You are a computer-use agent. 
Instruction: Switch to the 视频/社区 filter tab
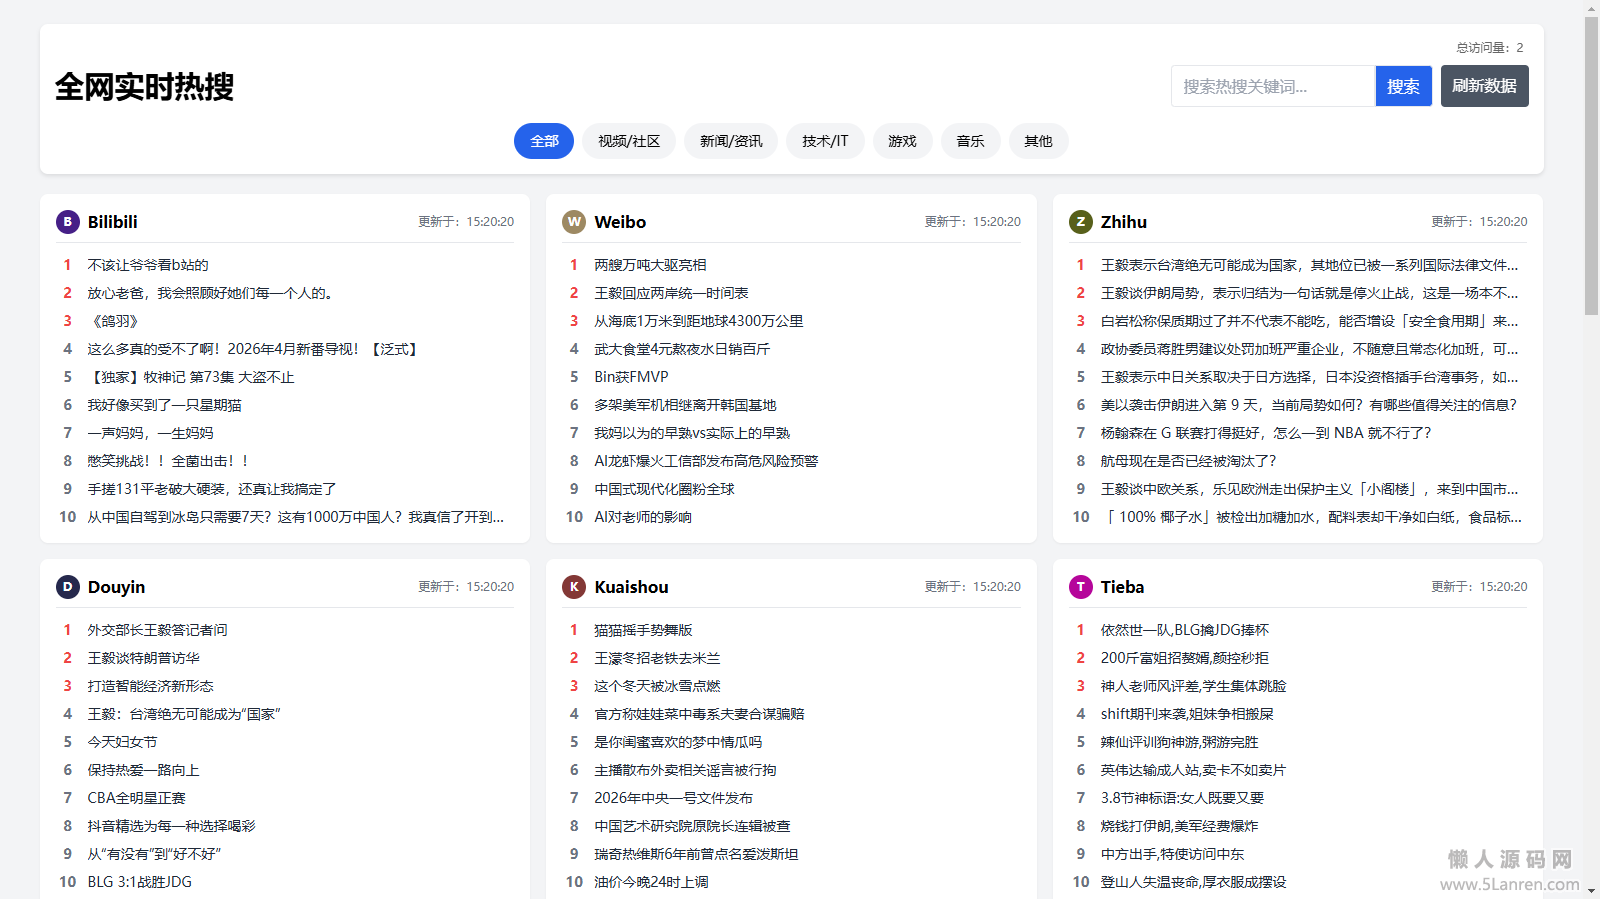[x=629, y=141]
